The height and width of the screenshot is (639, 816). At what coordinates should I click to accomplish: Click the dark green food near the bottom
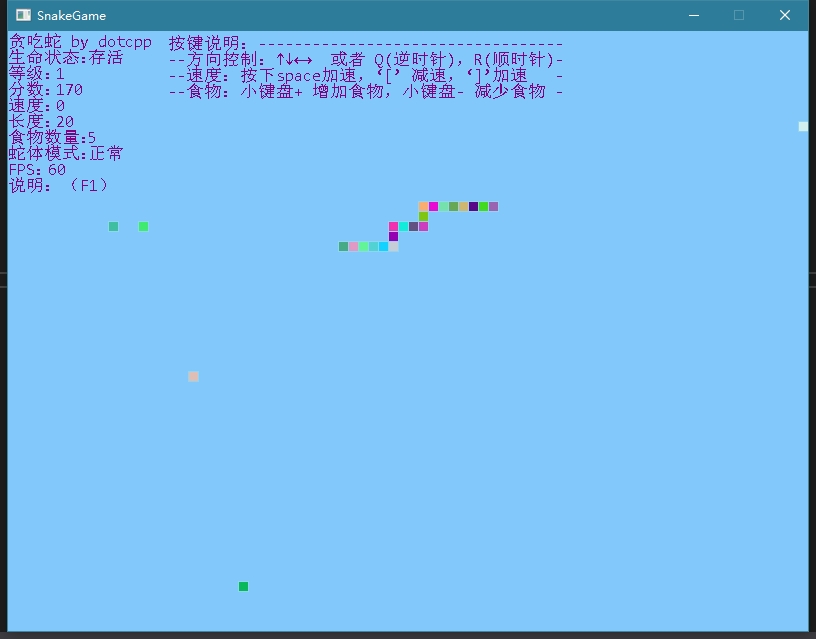coord(243,587)
